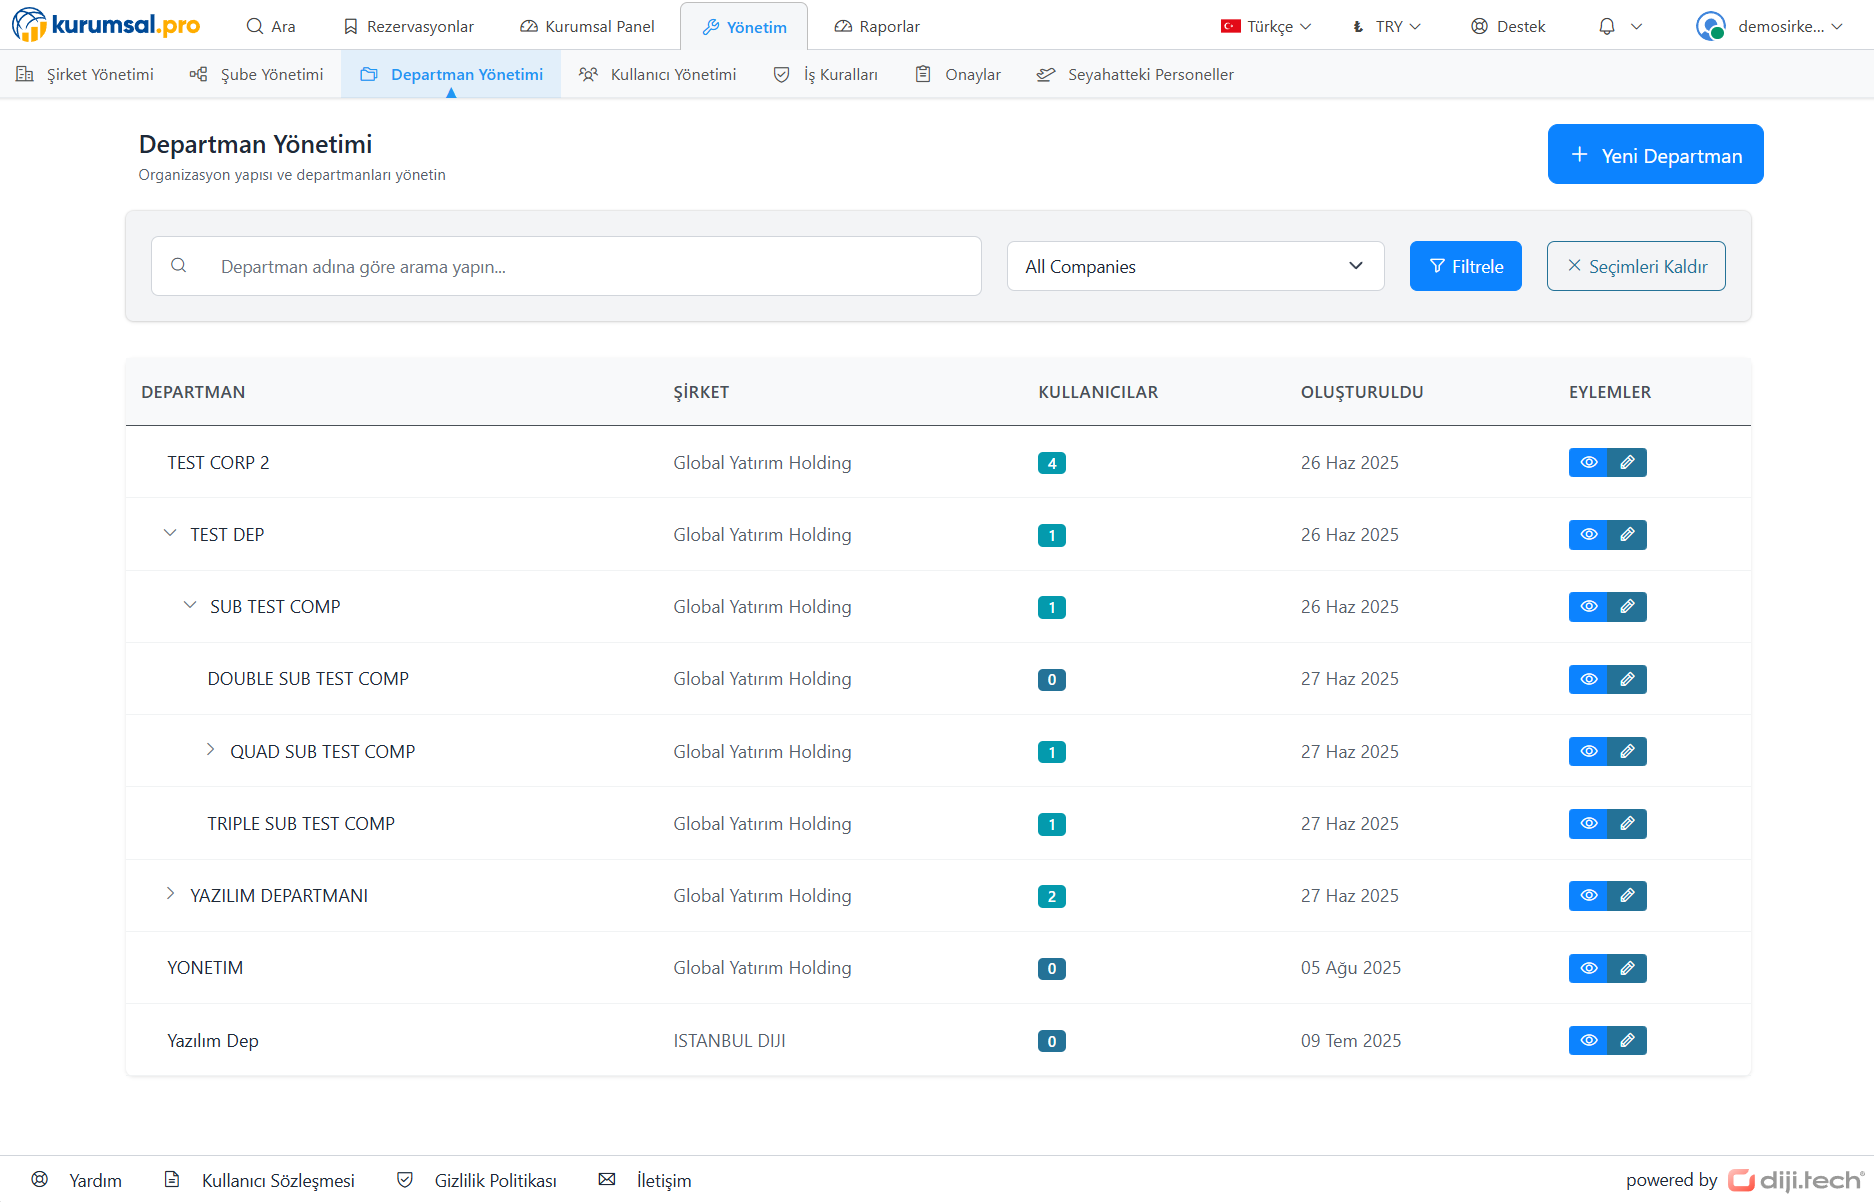Click the search magnifier icon in the filter box

(179, 265)
